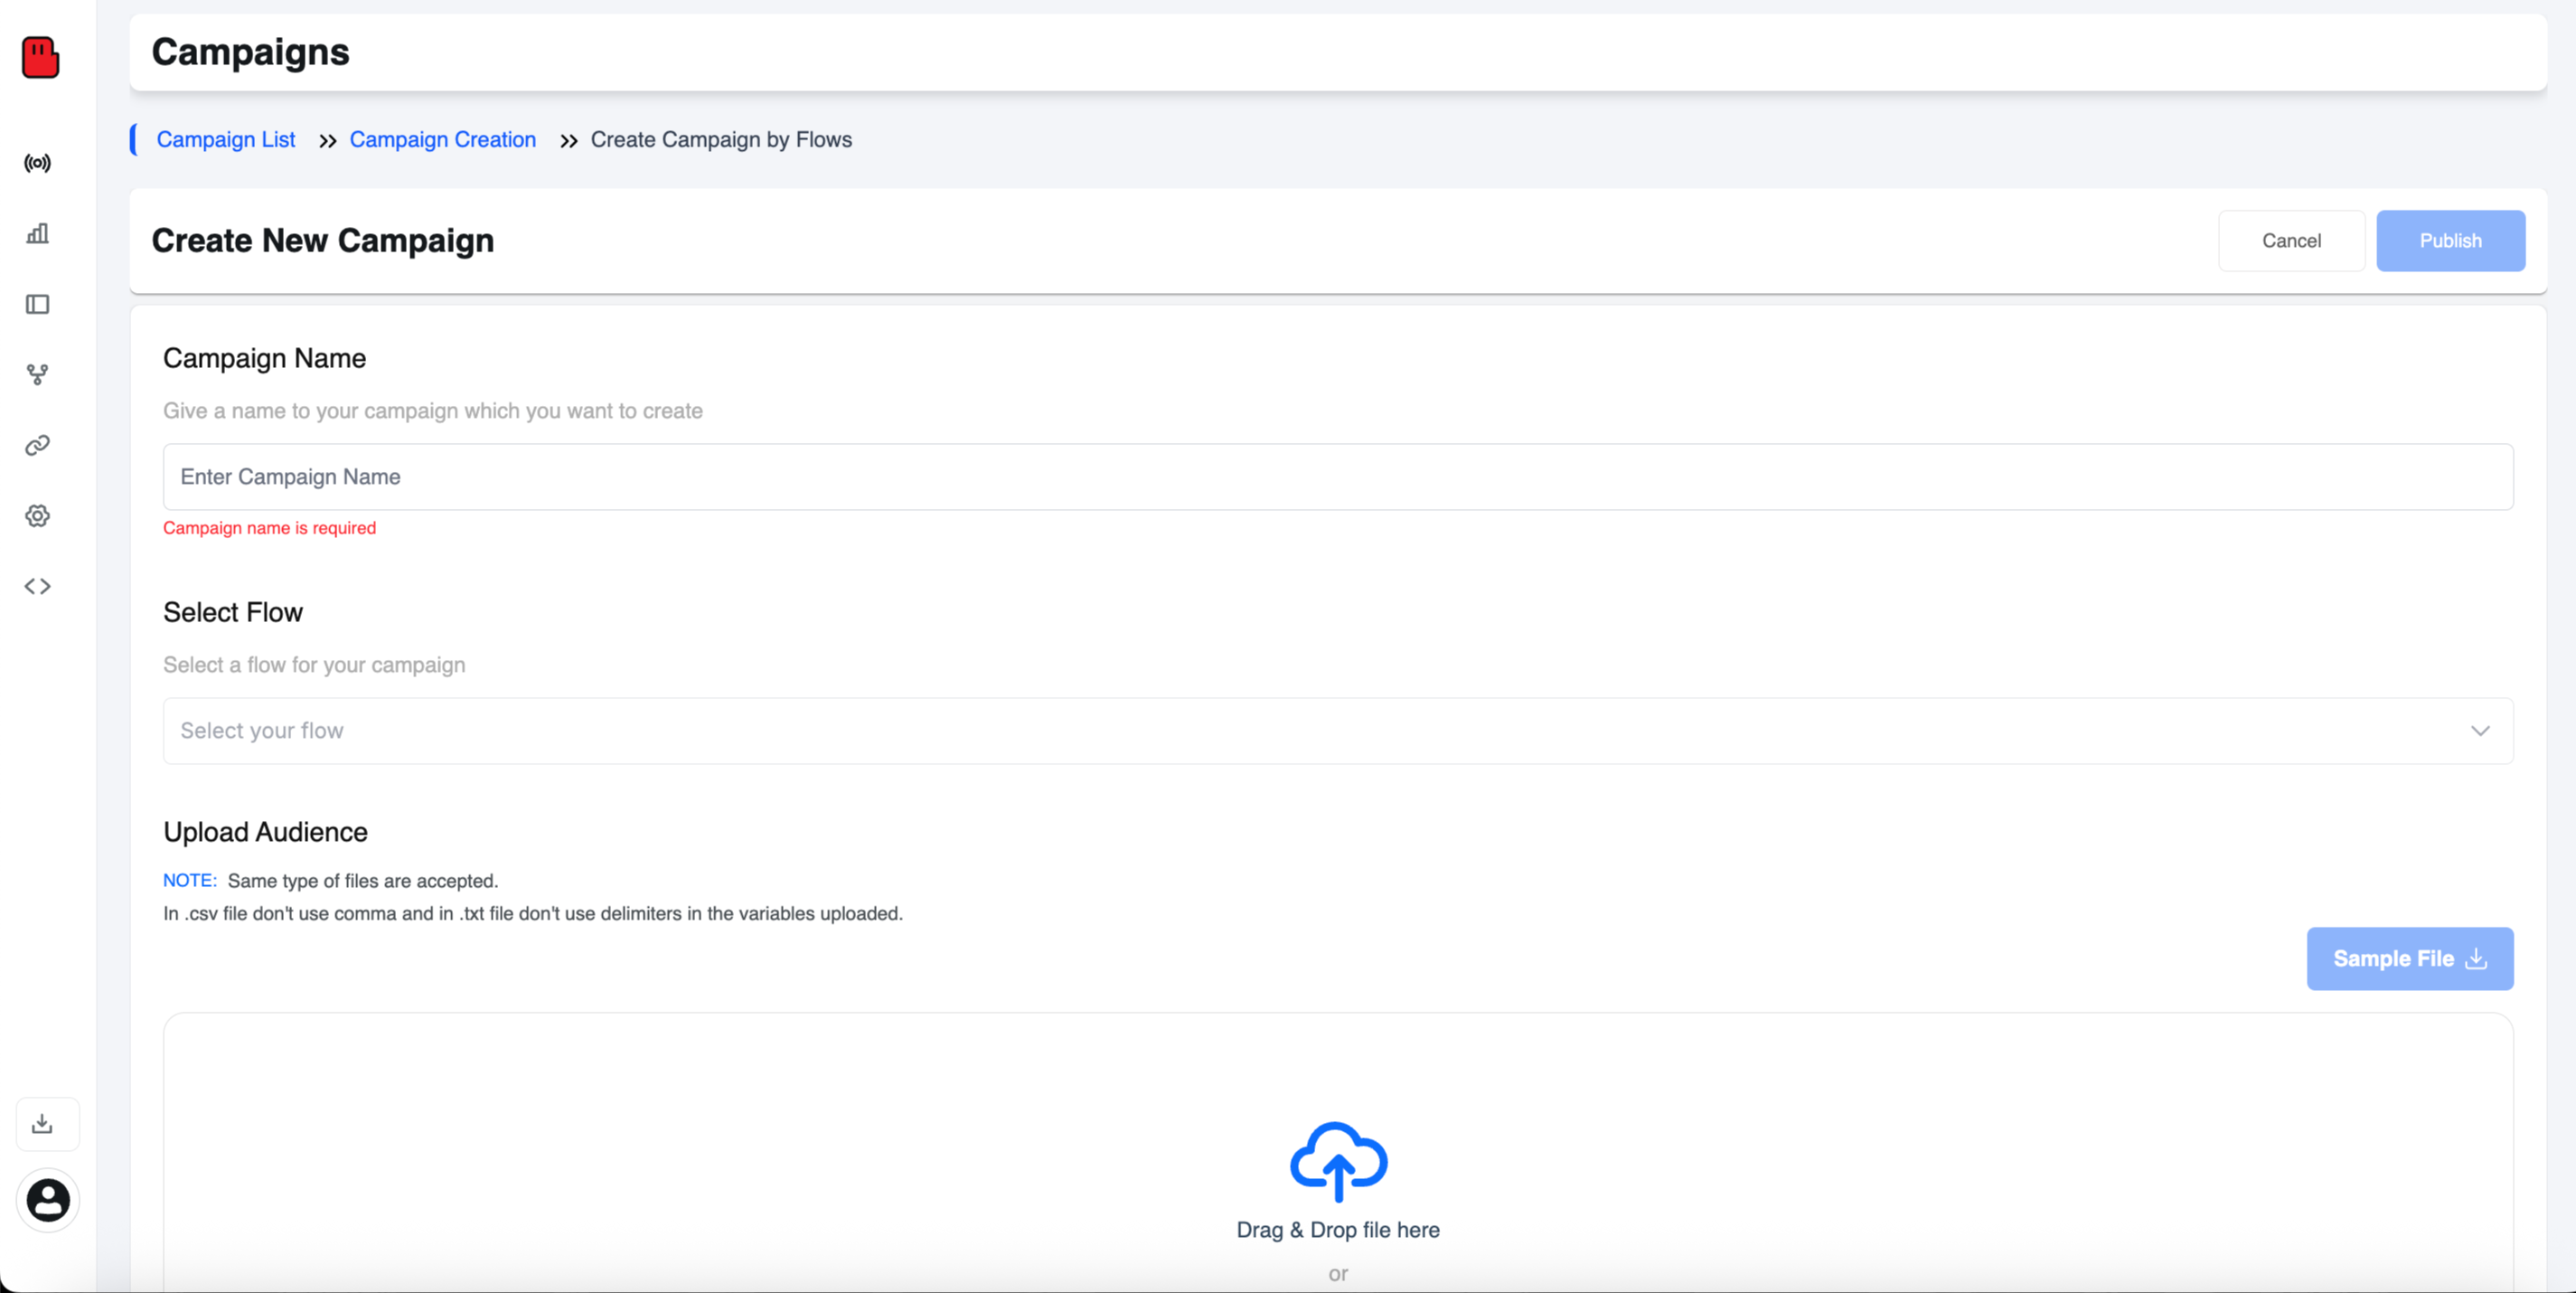Expand flow list using chevron arrow
2576x1293 pixels.
coord(2480,731)
